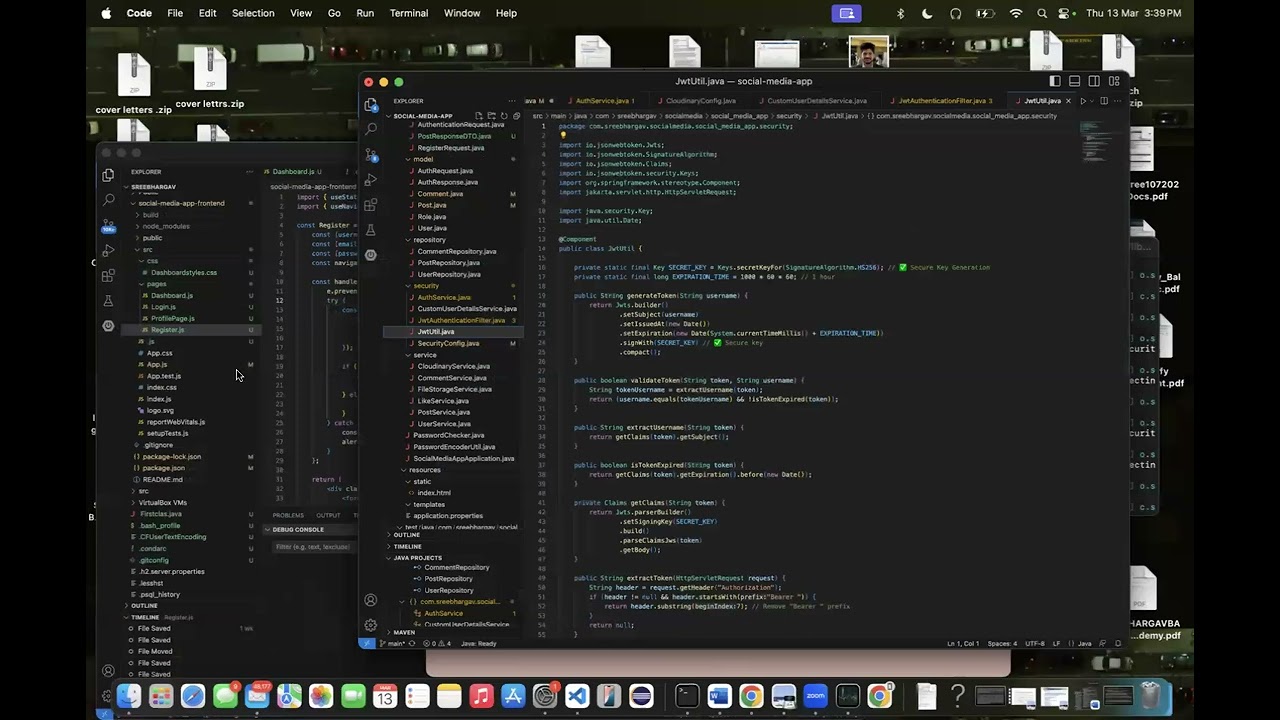Screen dimensions: 1280x720
Task: Switch to CloudinaryConfig.java editor tab
Action: (699, 101)
